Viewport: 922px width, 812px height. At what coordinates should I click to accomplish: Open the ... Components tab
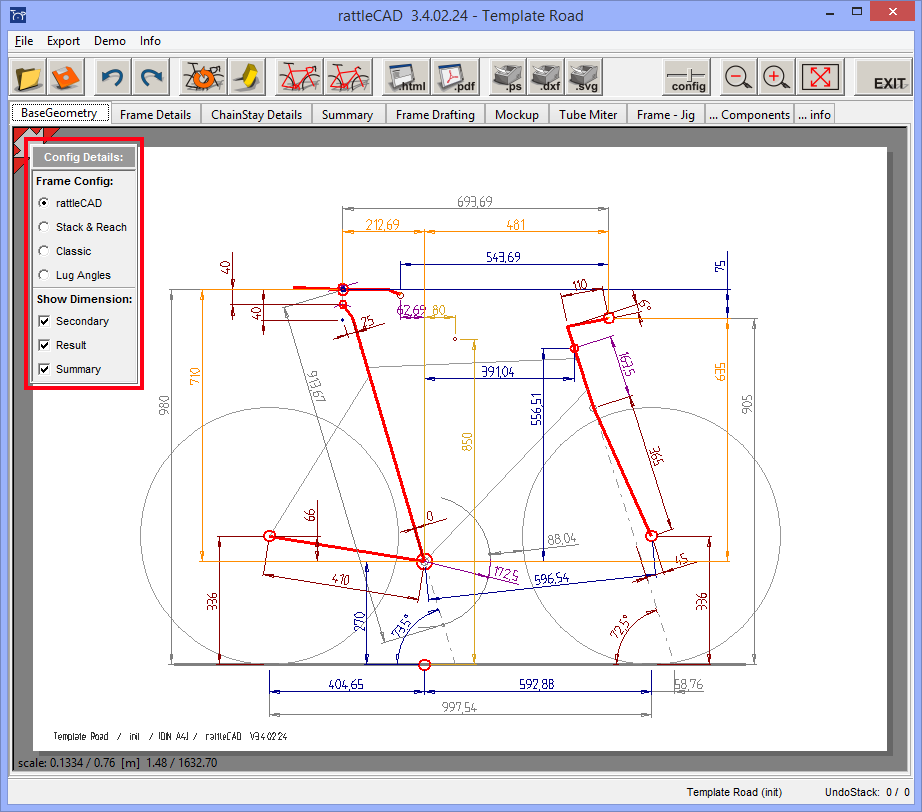(749, 115)
